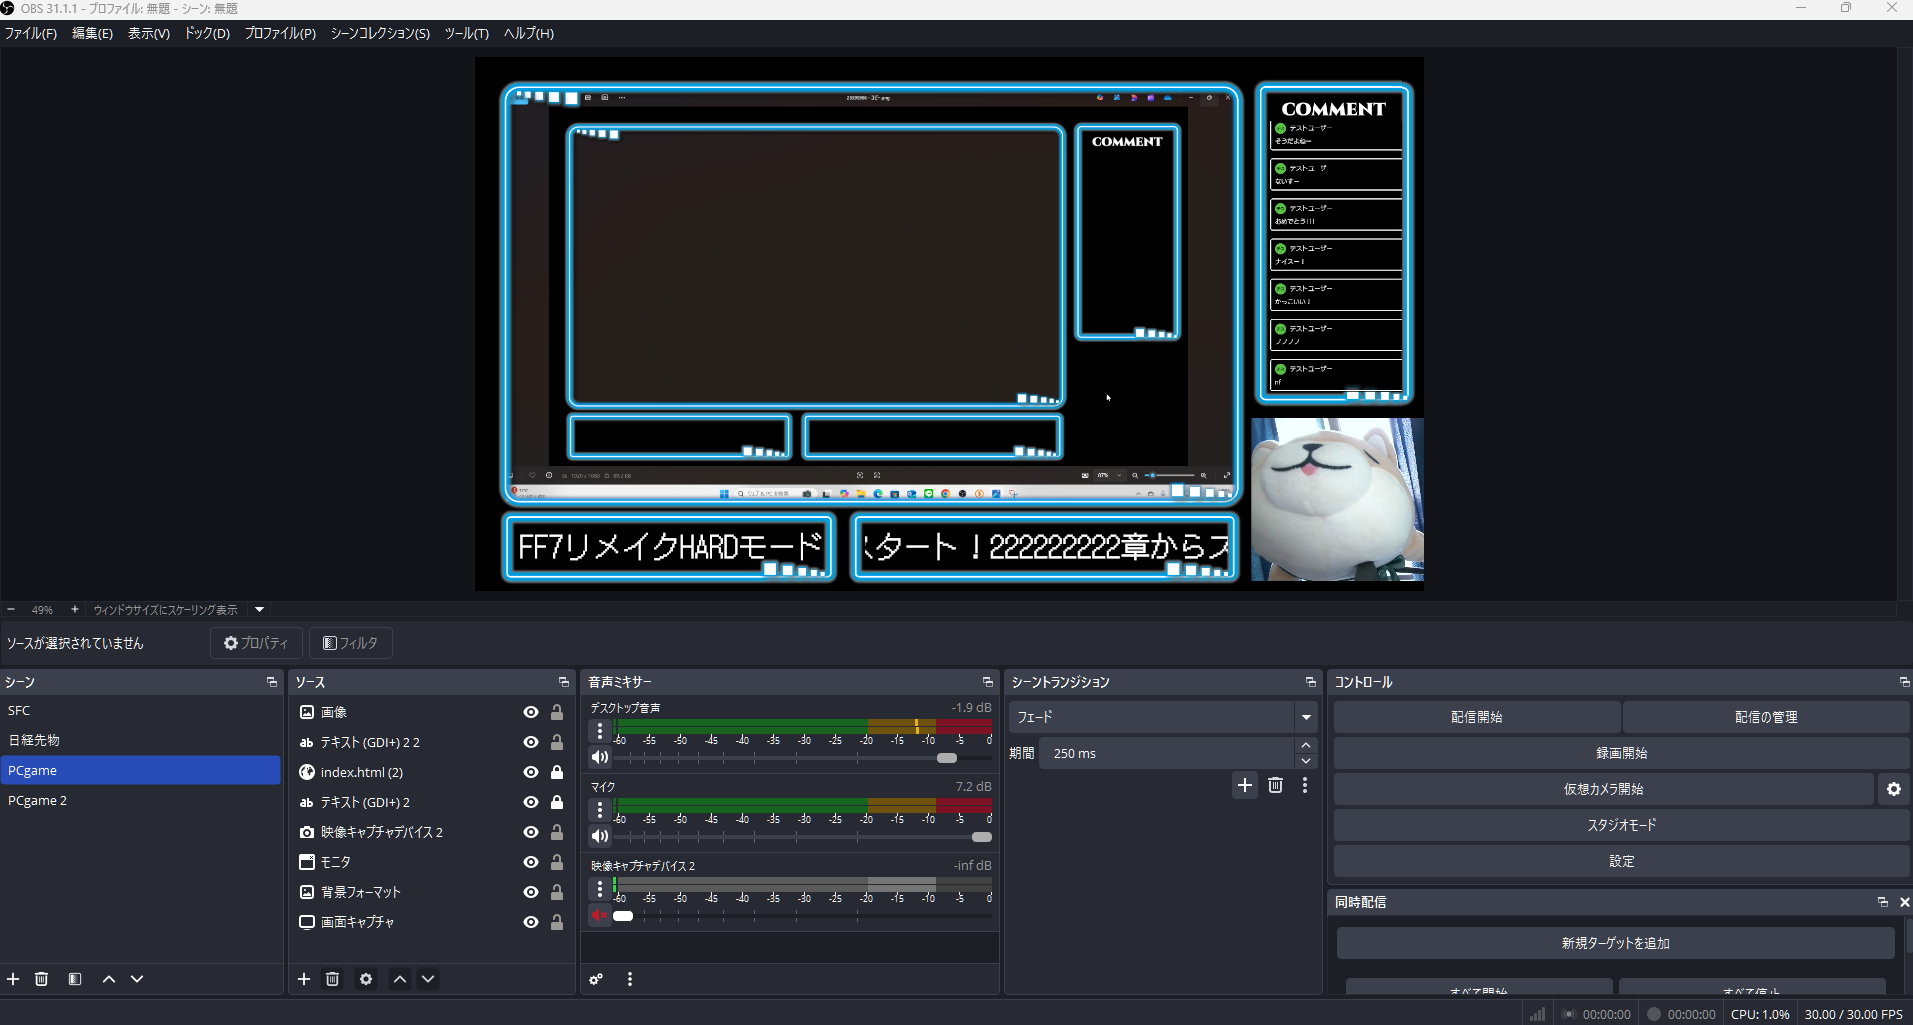This screenshot has width=1913, height=1025.
Task: Add a new scene with plus icon
Action: click(x=13, y=979)
